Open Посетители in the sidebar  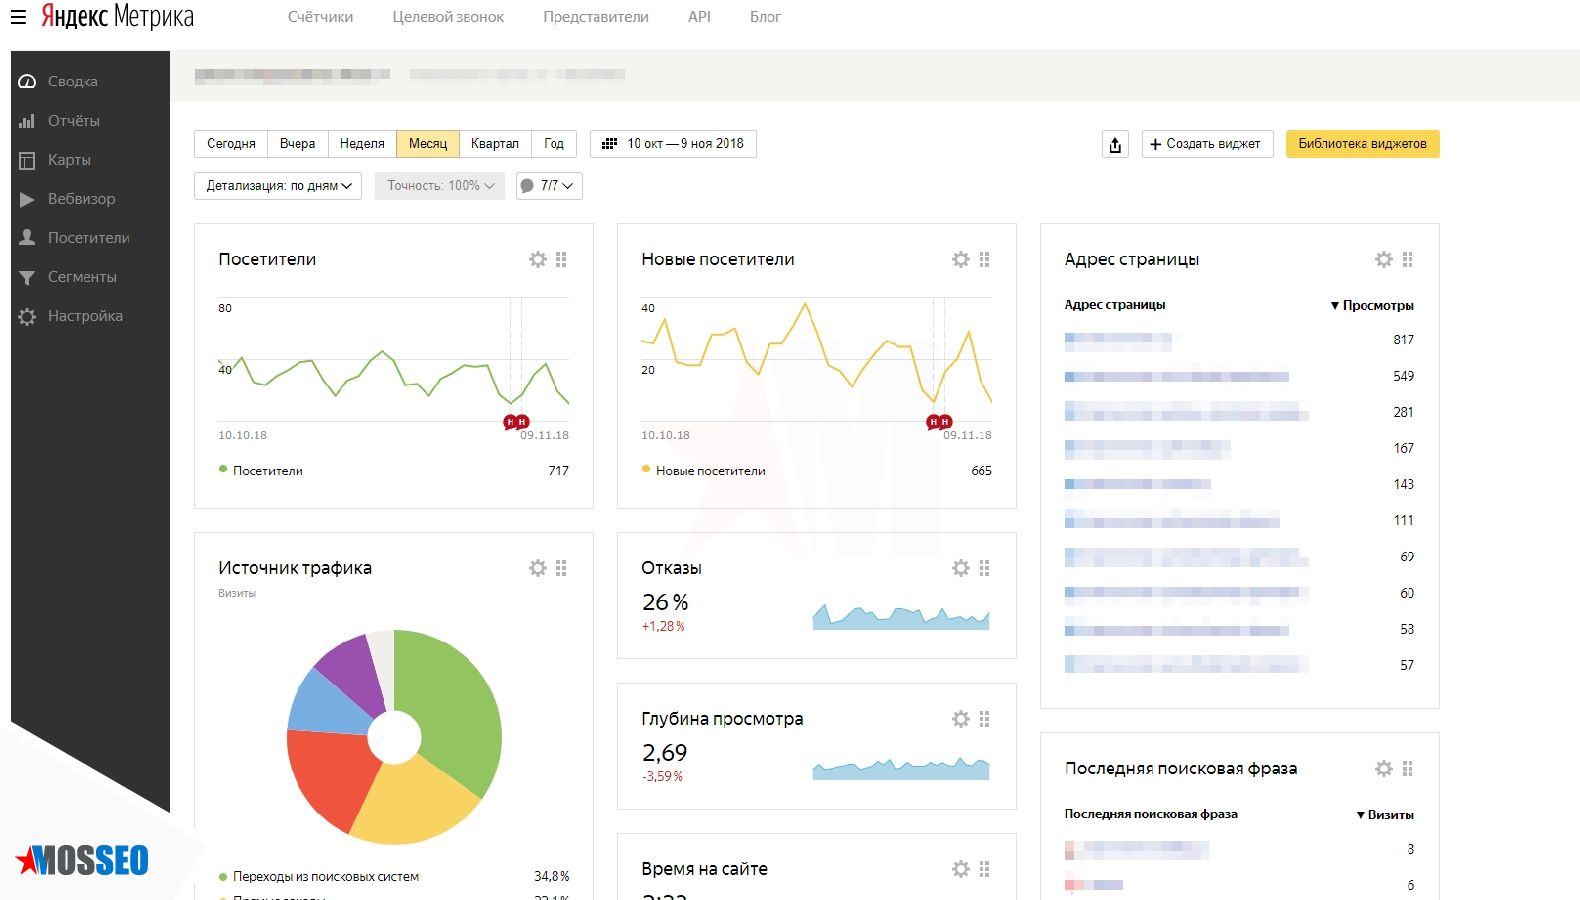point(90,237)
